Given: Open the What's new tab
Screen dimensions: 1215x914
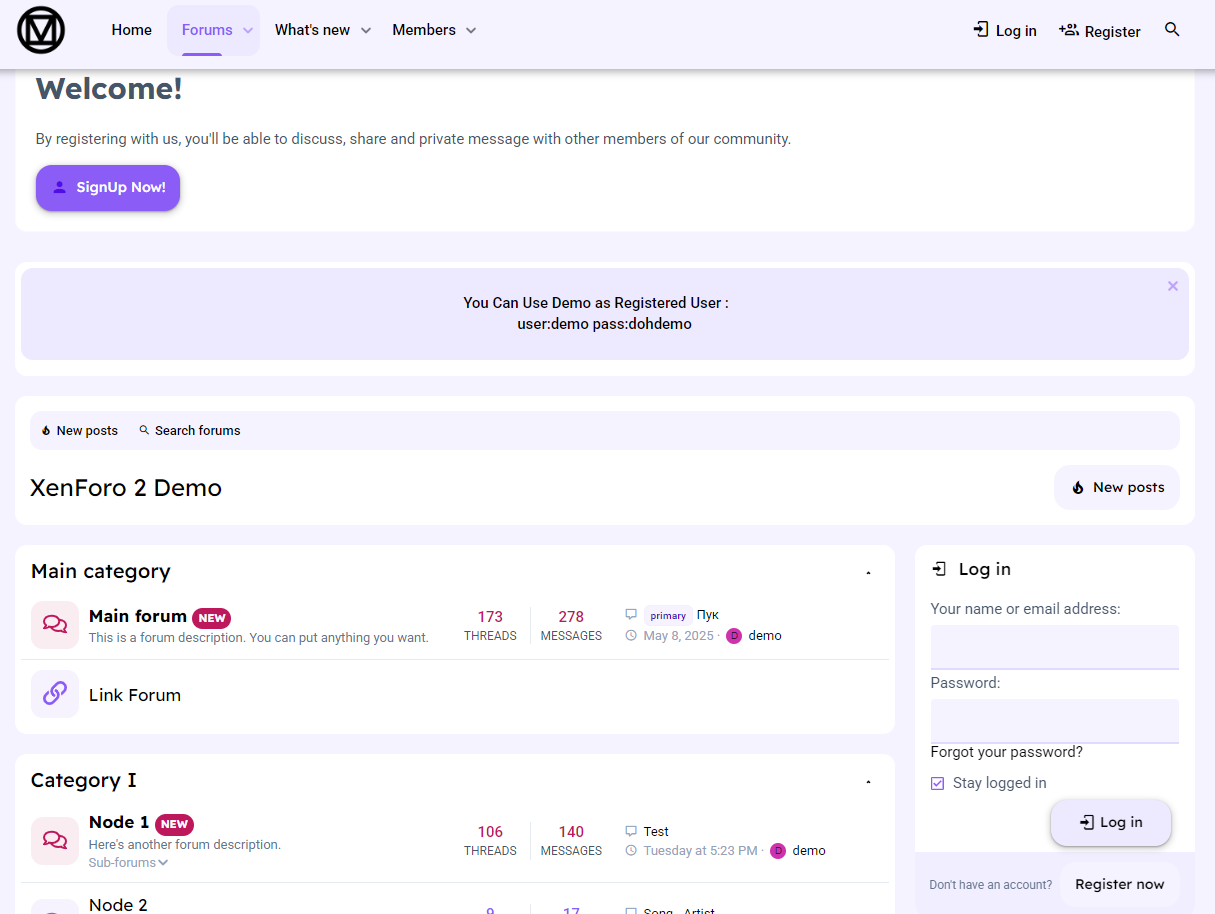Looking at the screenshot, I should pos(312,30).
